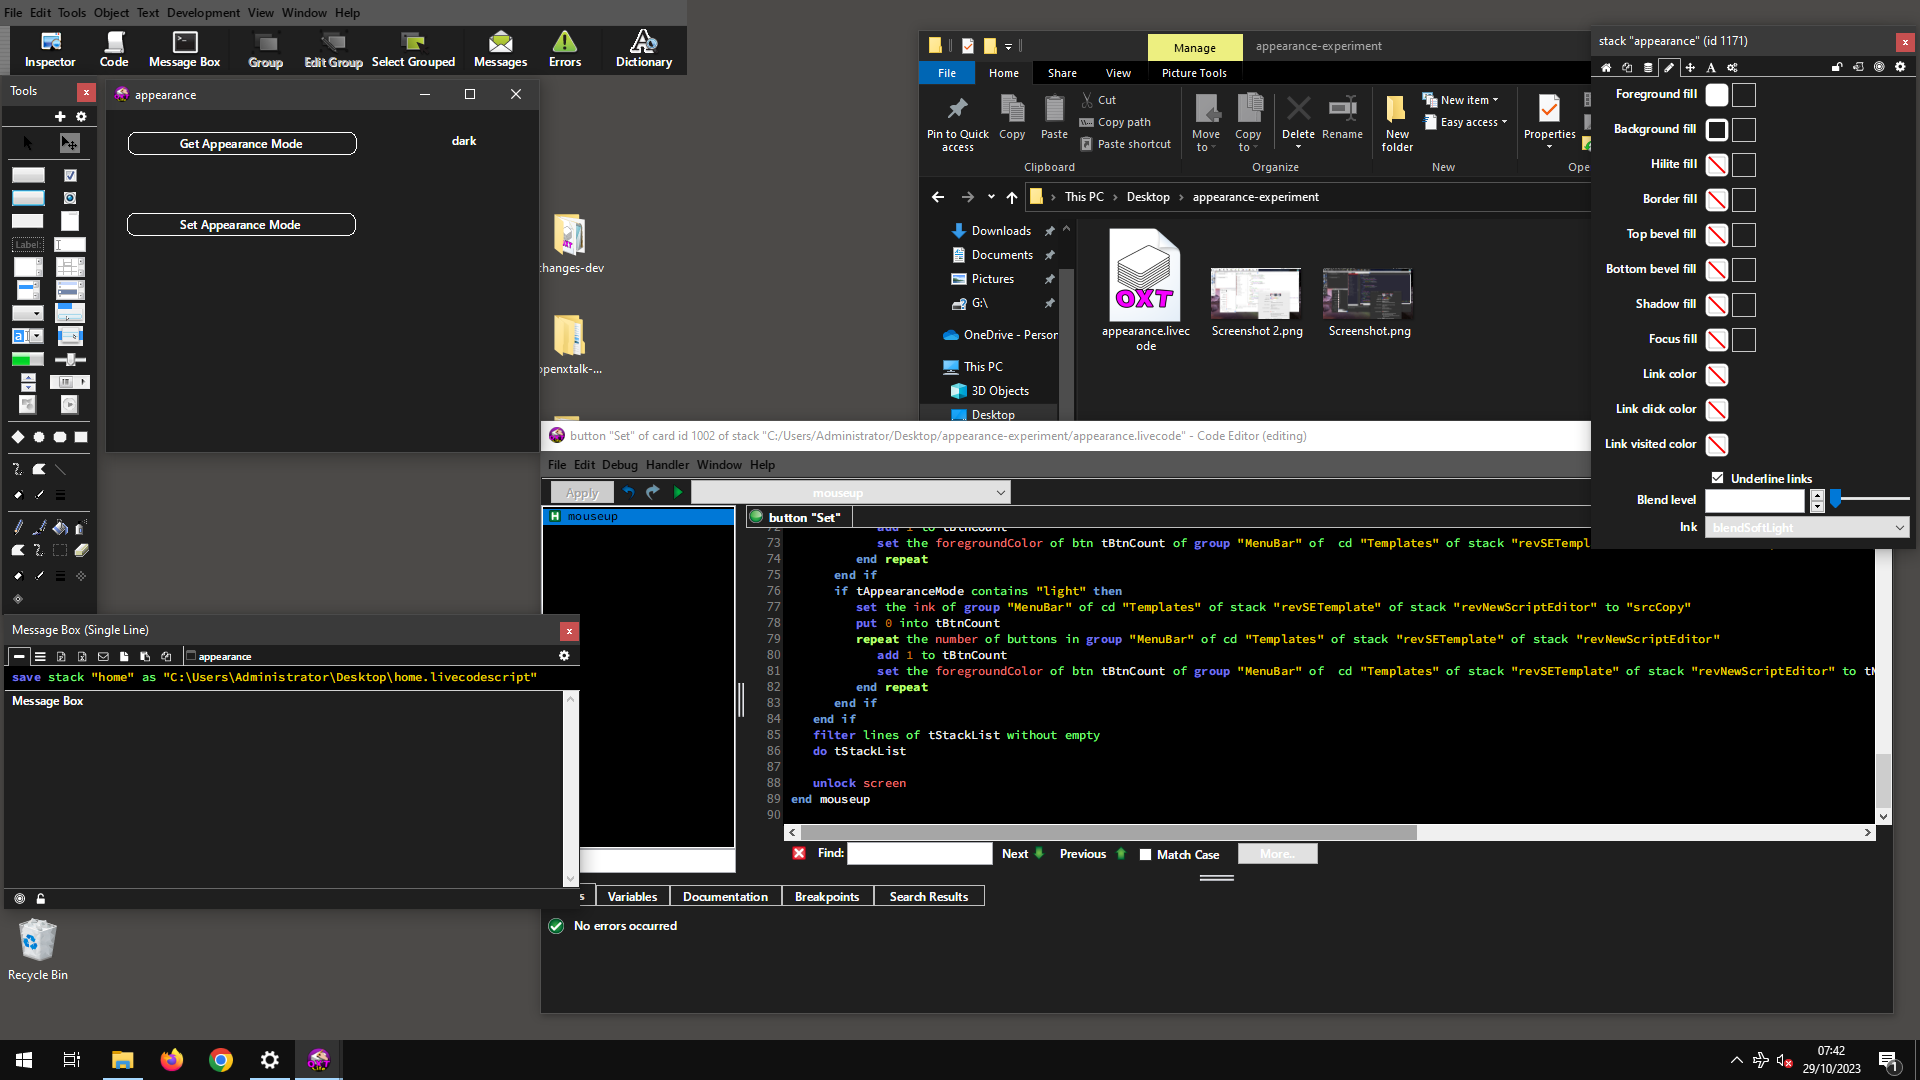Increase Blend level stepper up arrow
The width and height of the screenshot is (1920, 1080).
pos(1817,495)
